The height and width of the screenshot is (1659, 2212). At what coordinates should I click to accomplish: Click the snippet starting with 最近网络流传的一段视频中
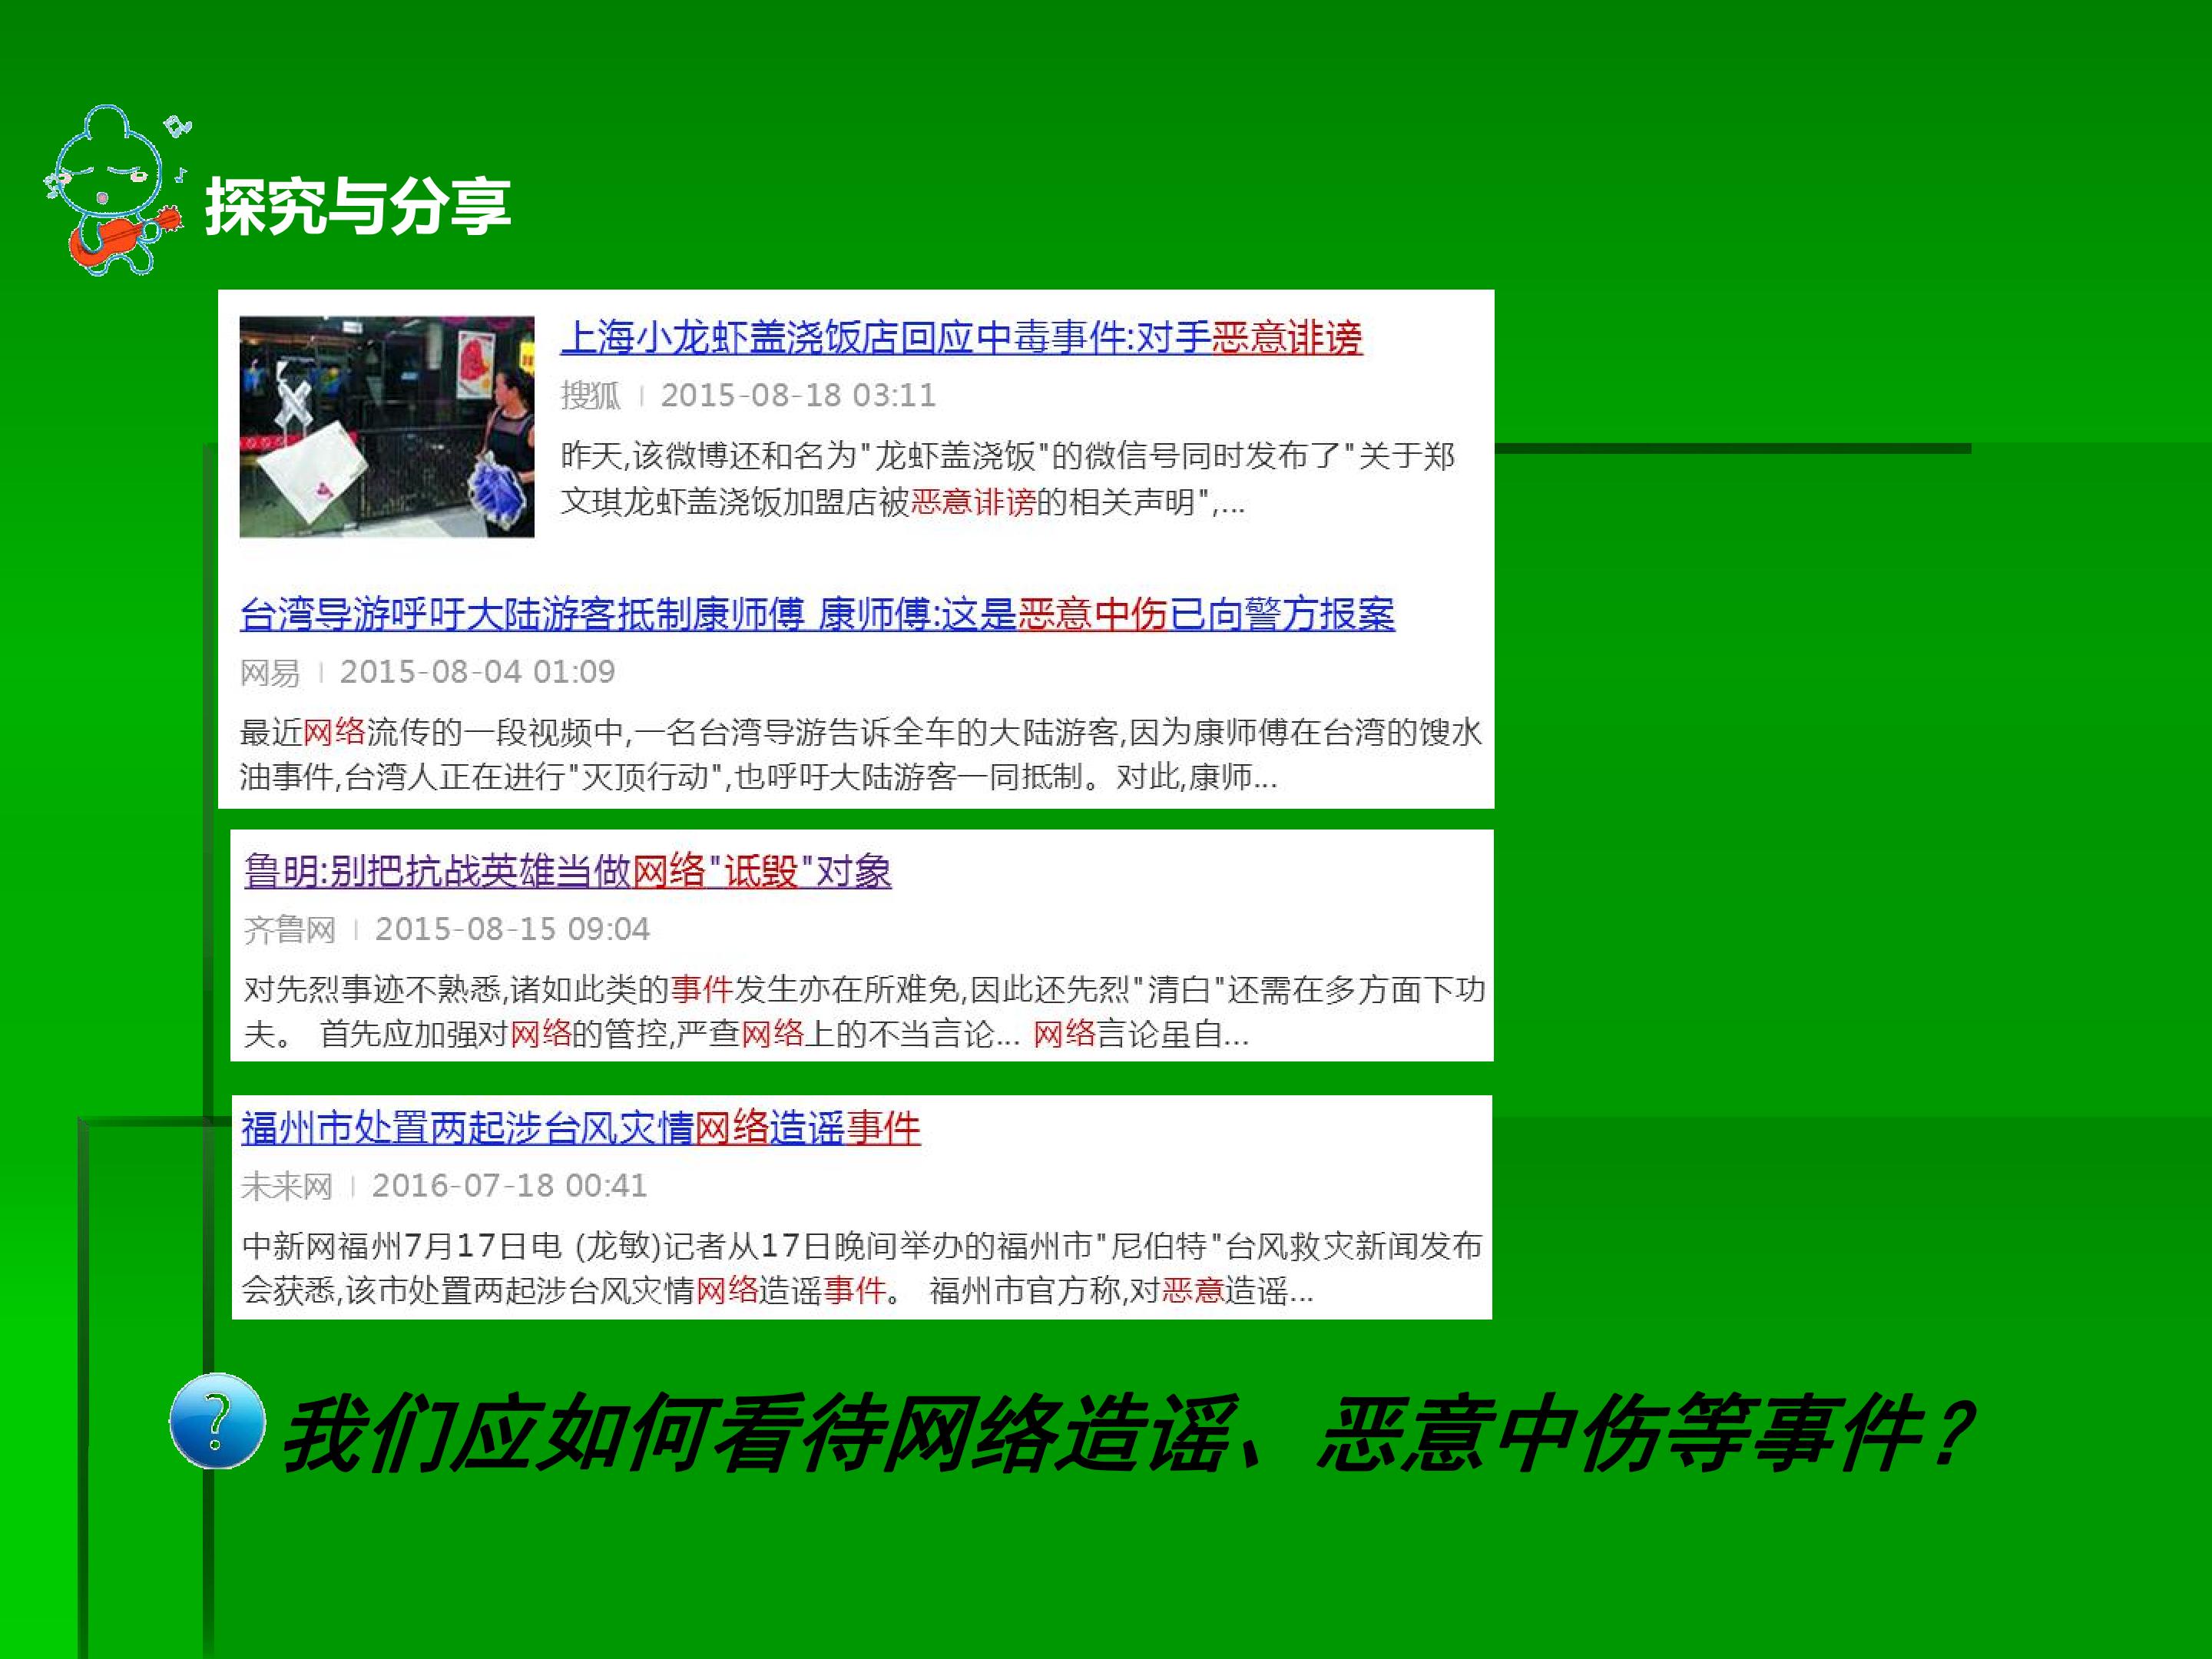point(861,754)
